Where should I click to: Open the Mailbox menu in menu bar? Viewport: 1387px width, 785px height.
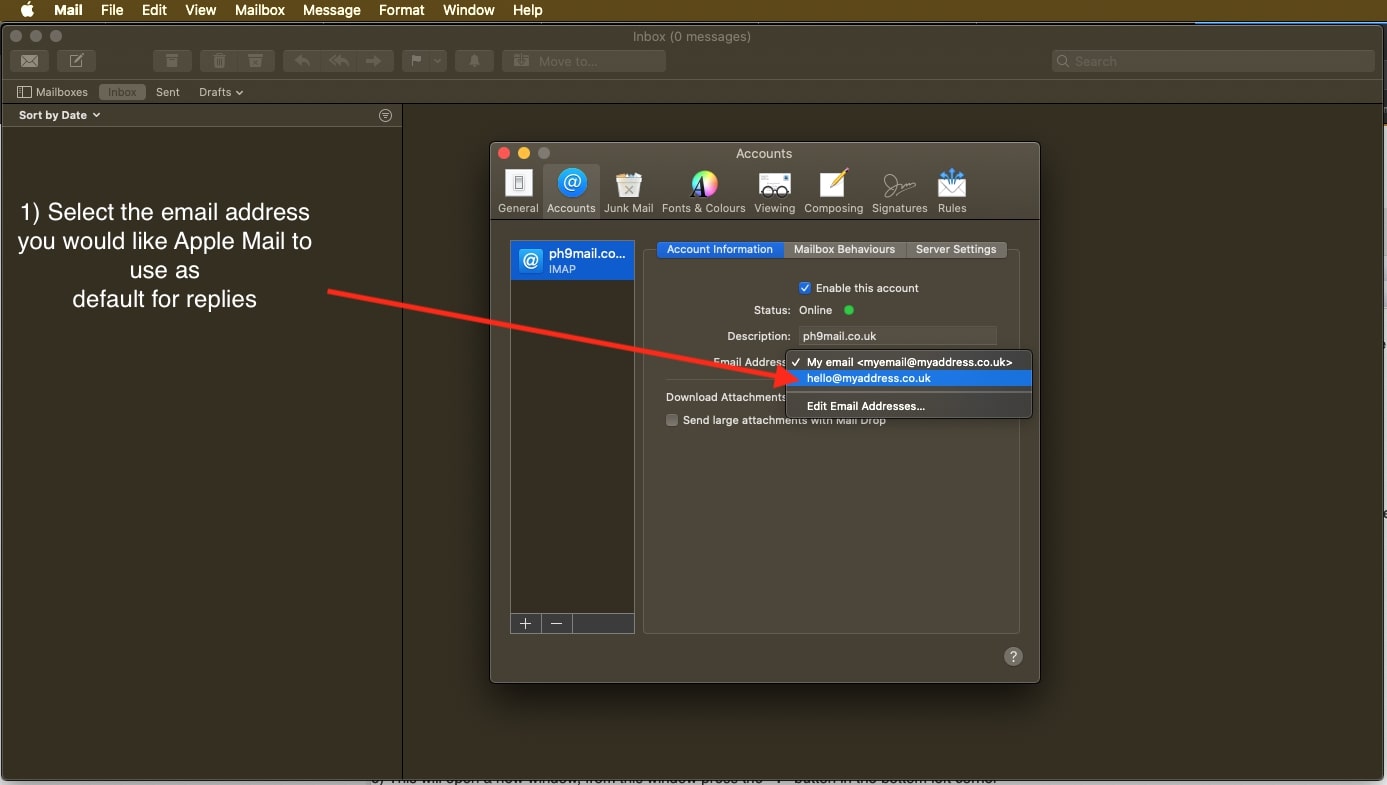260,10
